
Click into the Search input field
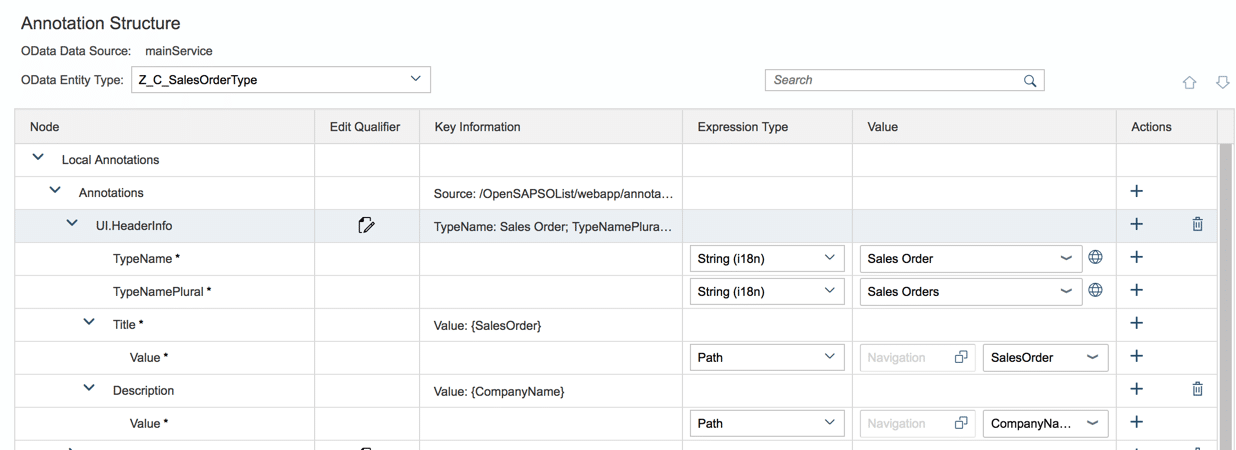tap(890, 81)
